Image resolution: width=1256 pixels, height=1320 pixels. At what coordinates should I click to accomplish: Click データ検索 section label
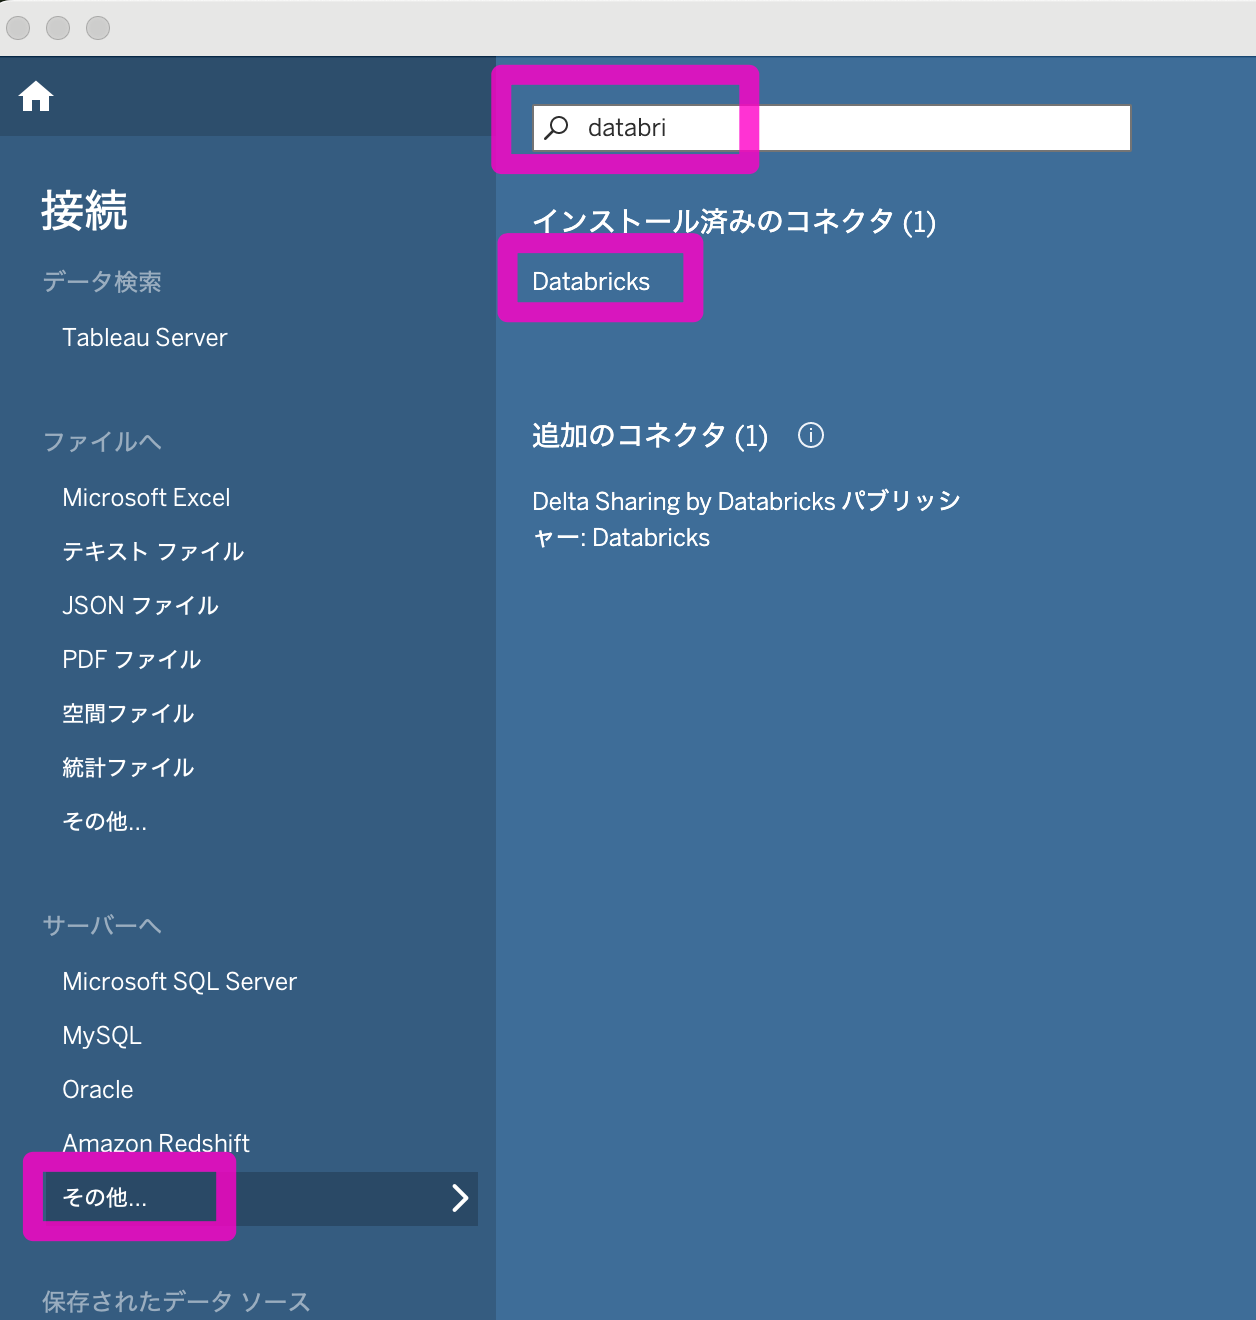coord(102,282)
